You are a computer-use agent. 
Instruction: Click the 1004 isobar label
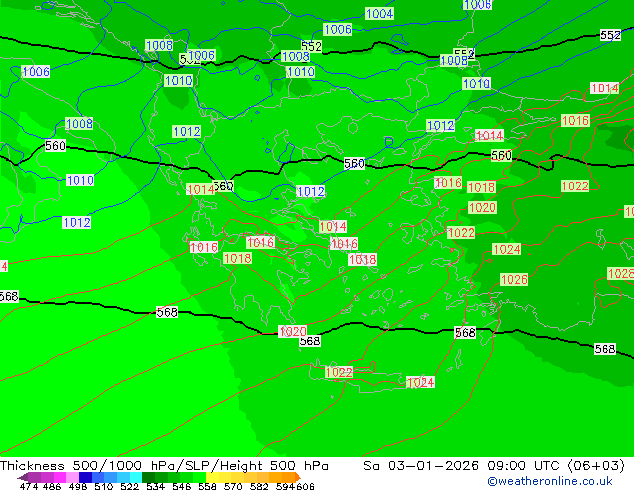(379, 14)
